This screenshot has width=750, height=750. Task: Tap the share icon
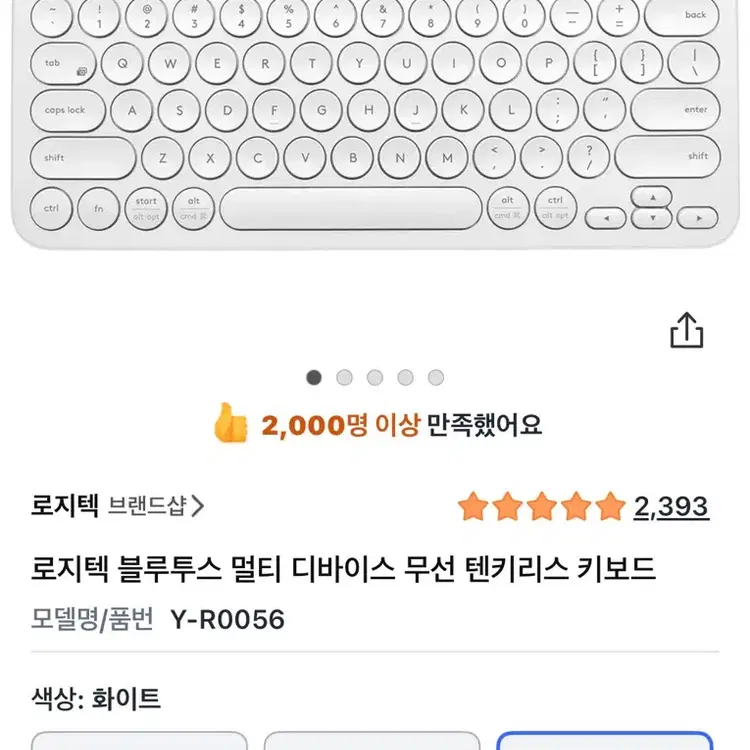click(x=687, y=331)
